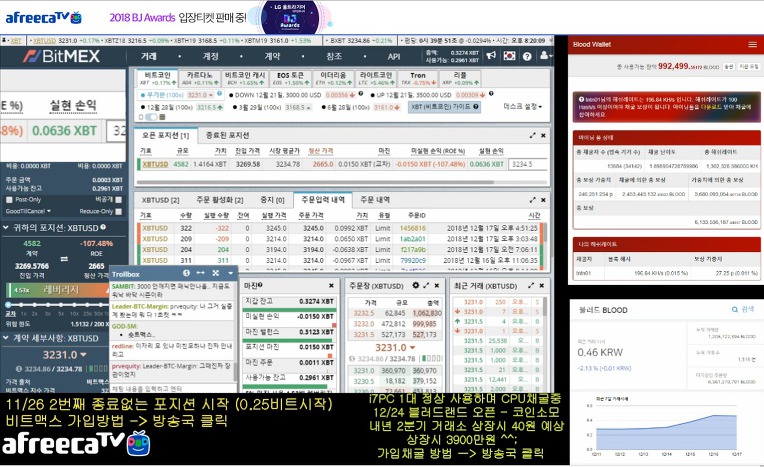Viewport: 764px width, 467px height.
Task: Enable the Post-Only checkbox
Action: (9, 200)
